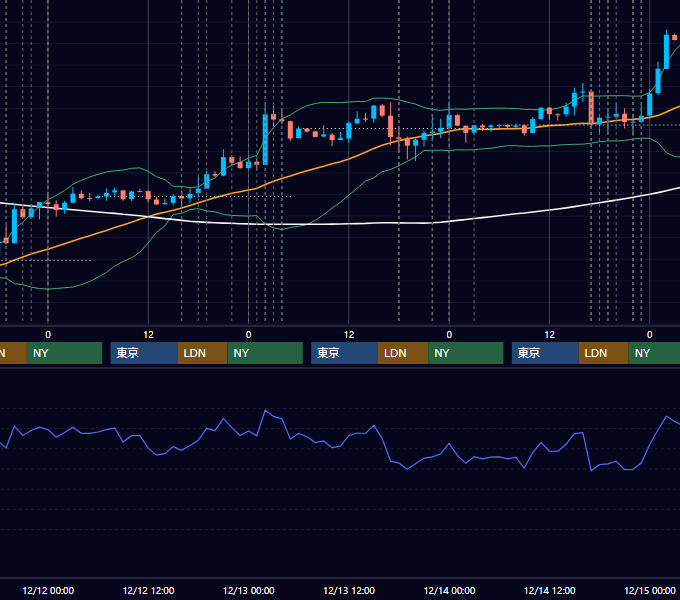
Task: Select the LDN session block right after 12/12 東京
Action: point(203,353)
